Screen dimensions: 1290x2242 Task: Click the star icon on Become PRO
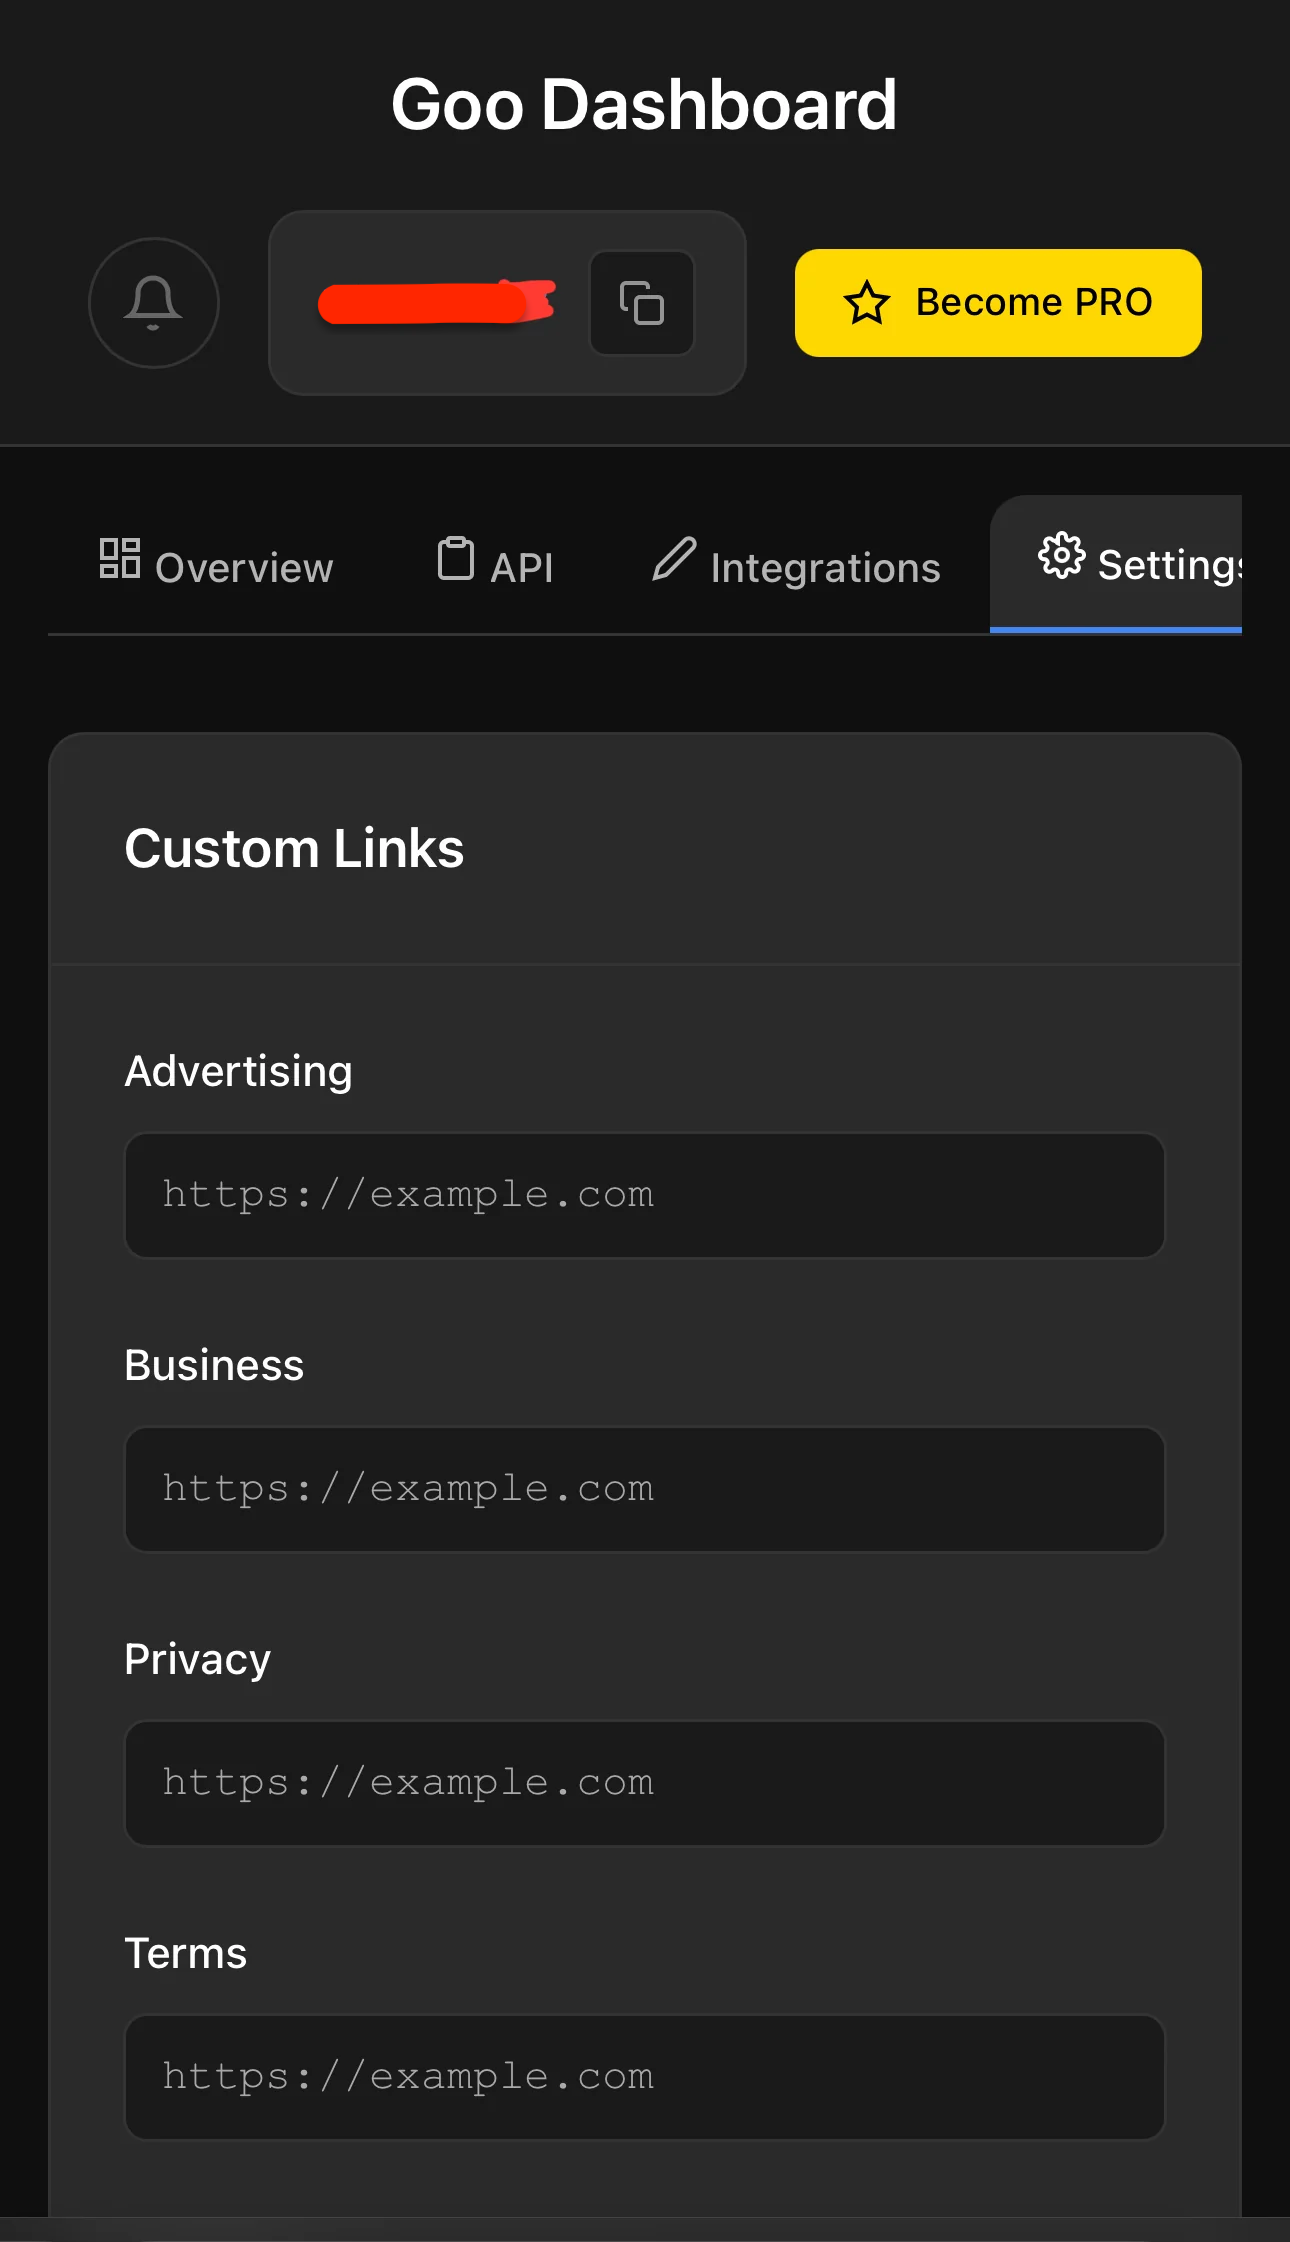click(x=866, y=303)
